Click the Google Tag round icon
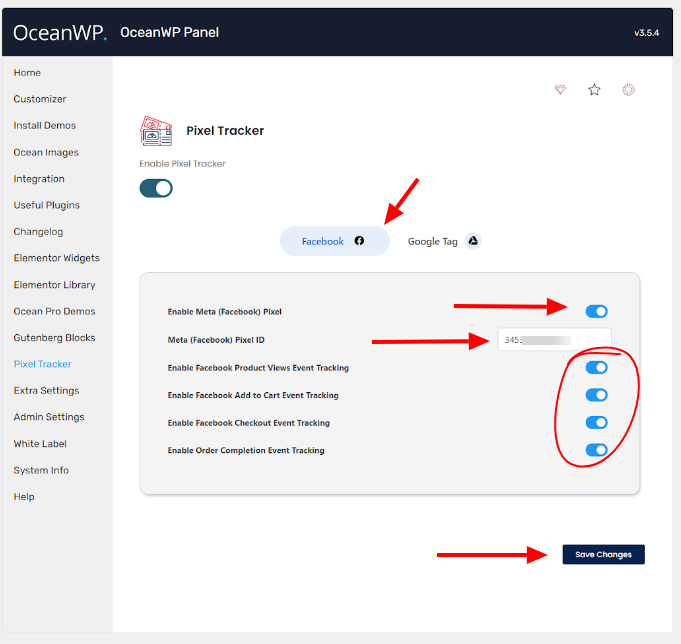The image size is (681, 644). [473, 241]
